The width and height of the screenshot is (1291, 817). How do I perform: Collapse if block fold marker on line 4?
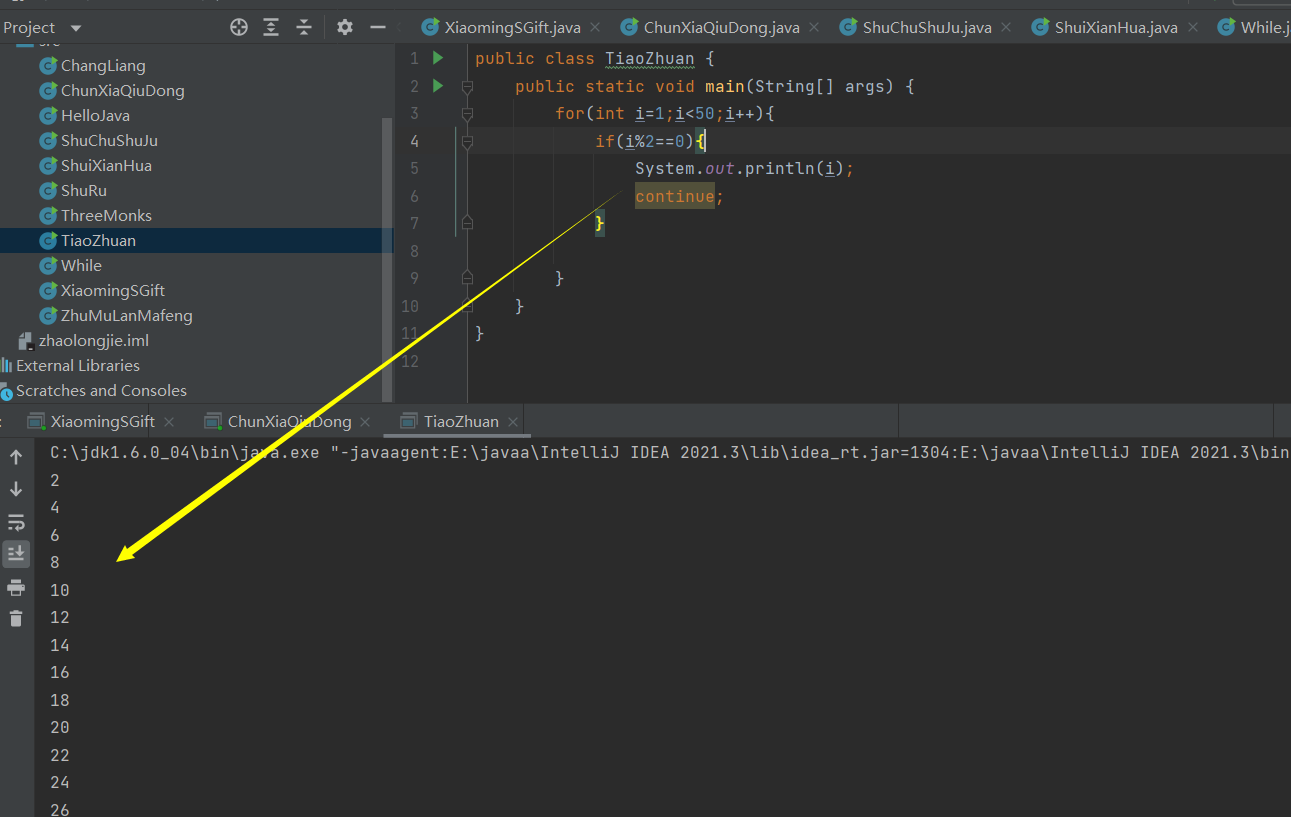(x=467, y=142)
